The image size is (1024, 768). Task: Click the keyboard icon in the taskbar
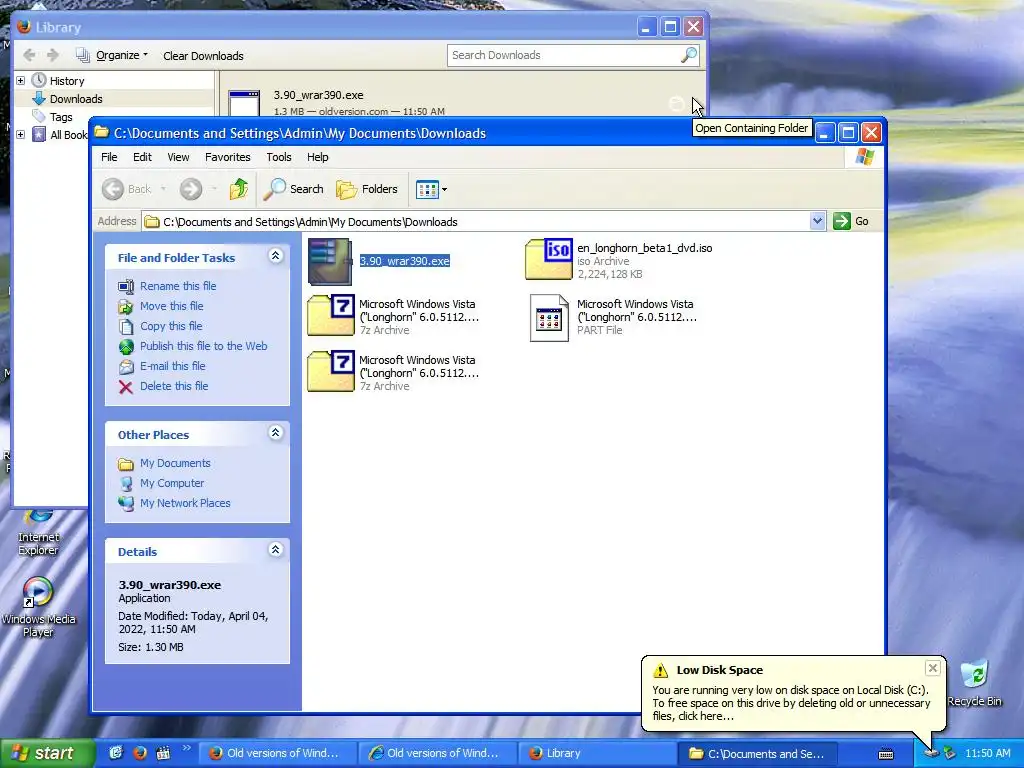[886, 754]
